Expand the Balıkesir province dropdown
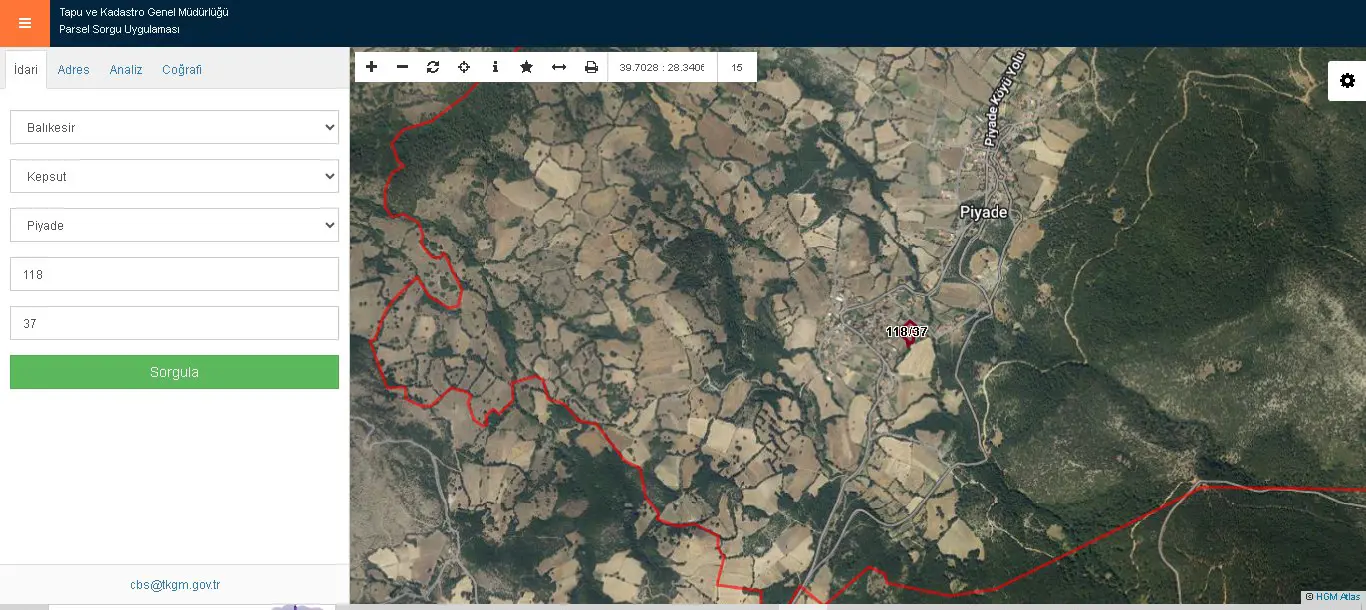1366x610 pixels. click(x=174, y=127)
